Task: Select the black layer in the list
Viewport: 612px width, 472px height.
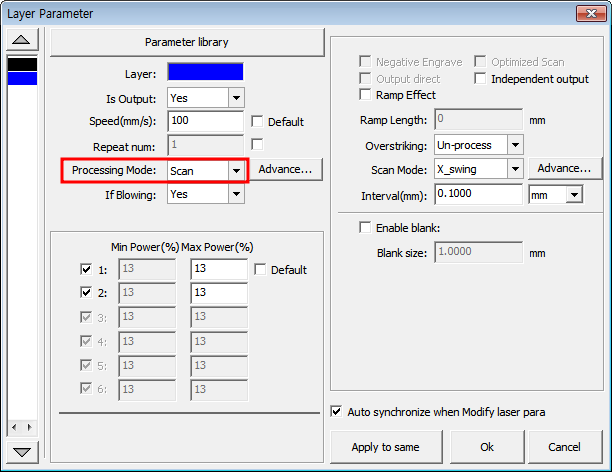Action: (x=23, y=64)
